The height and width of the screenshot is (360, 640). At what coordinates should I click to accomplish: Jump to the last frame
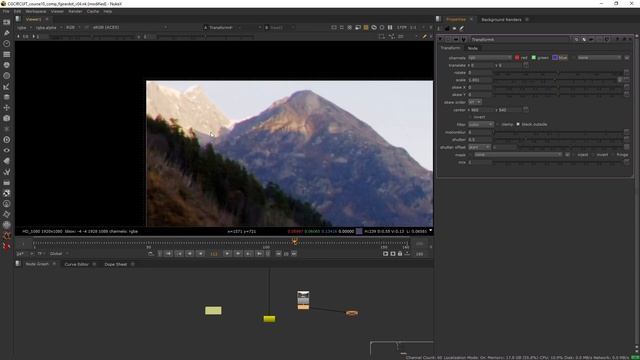[x=259, y=254]
